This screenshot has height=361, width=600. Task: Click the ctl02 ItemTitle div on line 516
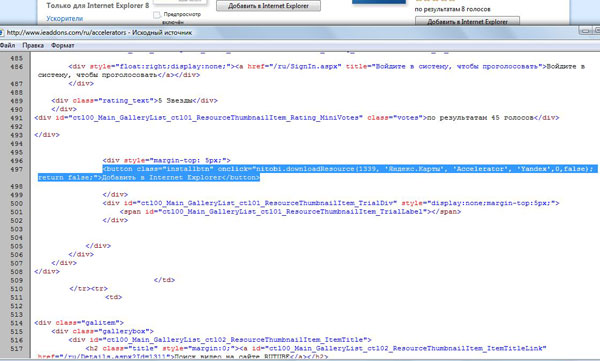220,340
